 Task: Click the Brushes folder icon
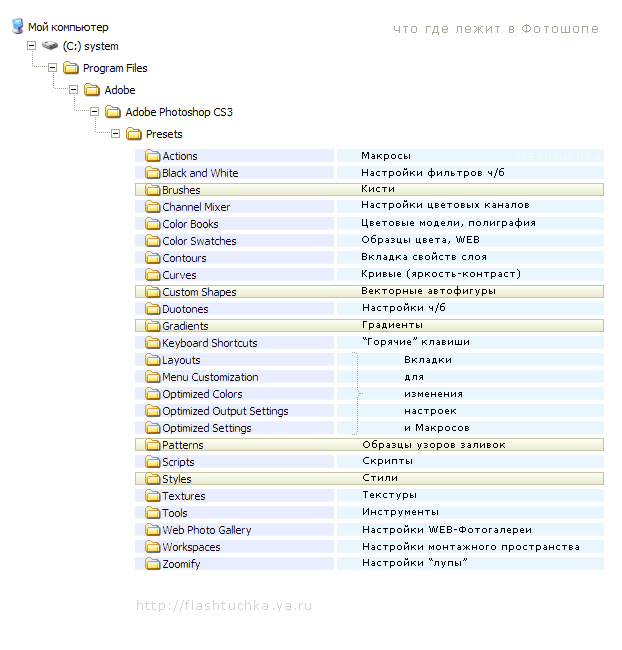click(x=153, y=190)
